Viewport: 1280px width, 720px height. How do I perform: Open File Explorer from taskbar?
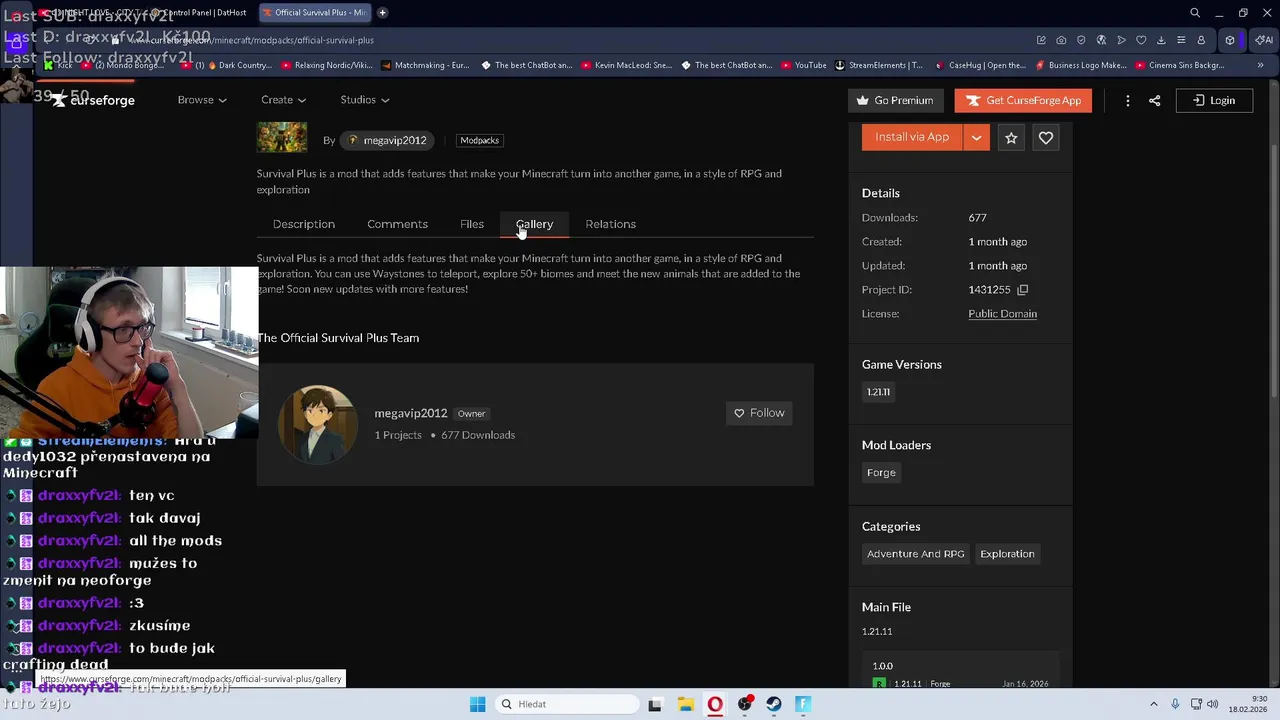coord(685,704)
